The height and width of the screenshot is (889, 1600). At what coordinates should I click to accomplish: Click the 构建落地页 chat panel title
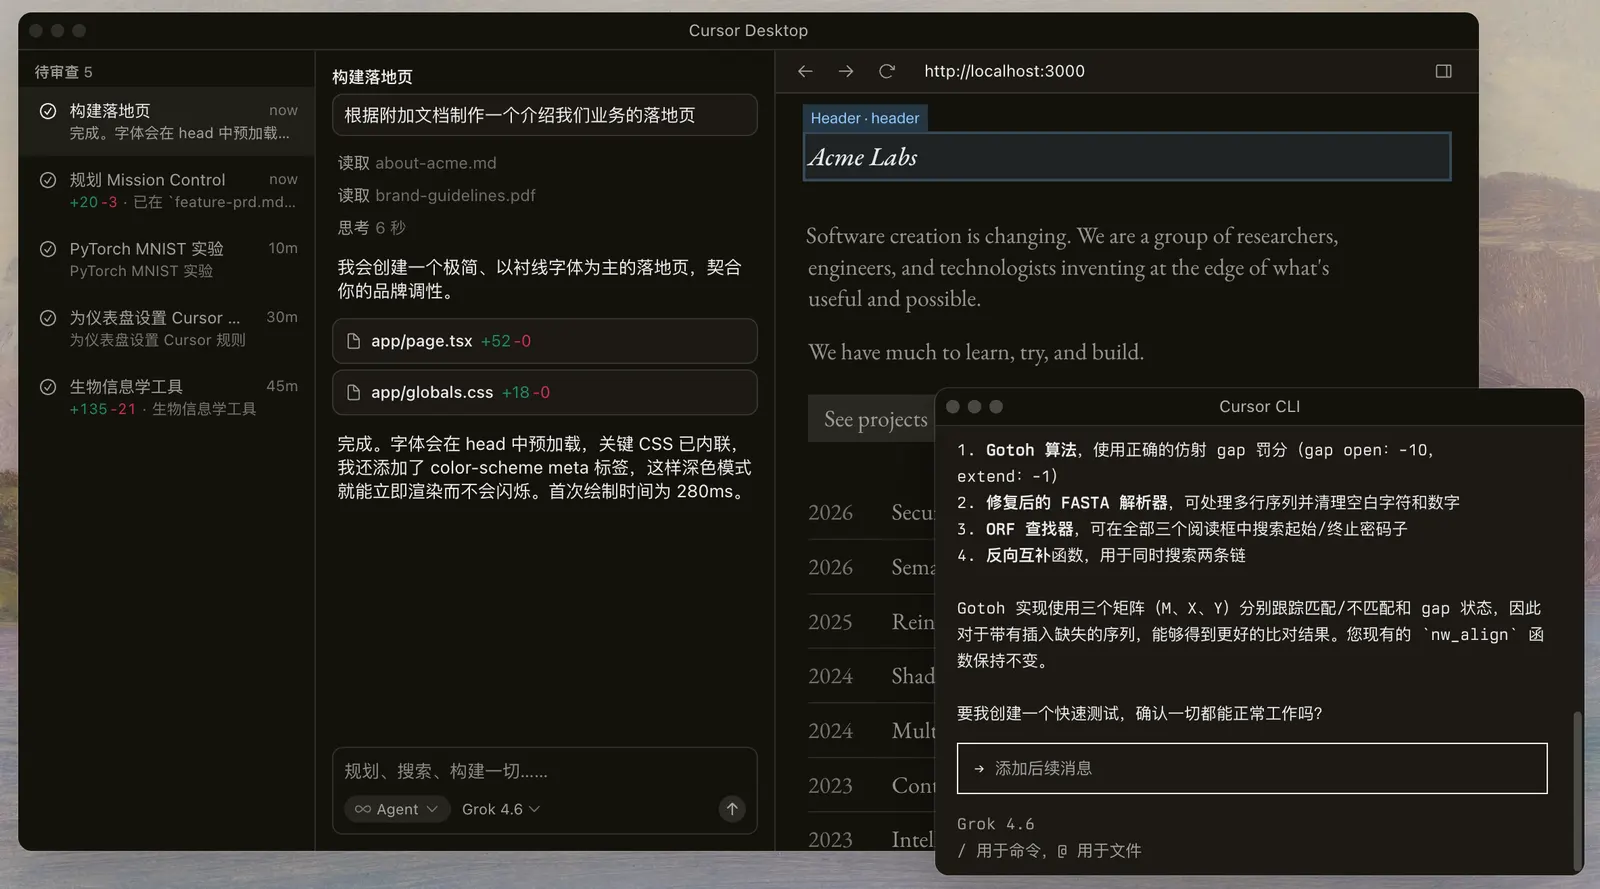(372, 77)
